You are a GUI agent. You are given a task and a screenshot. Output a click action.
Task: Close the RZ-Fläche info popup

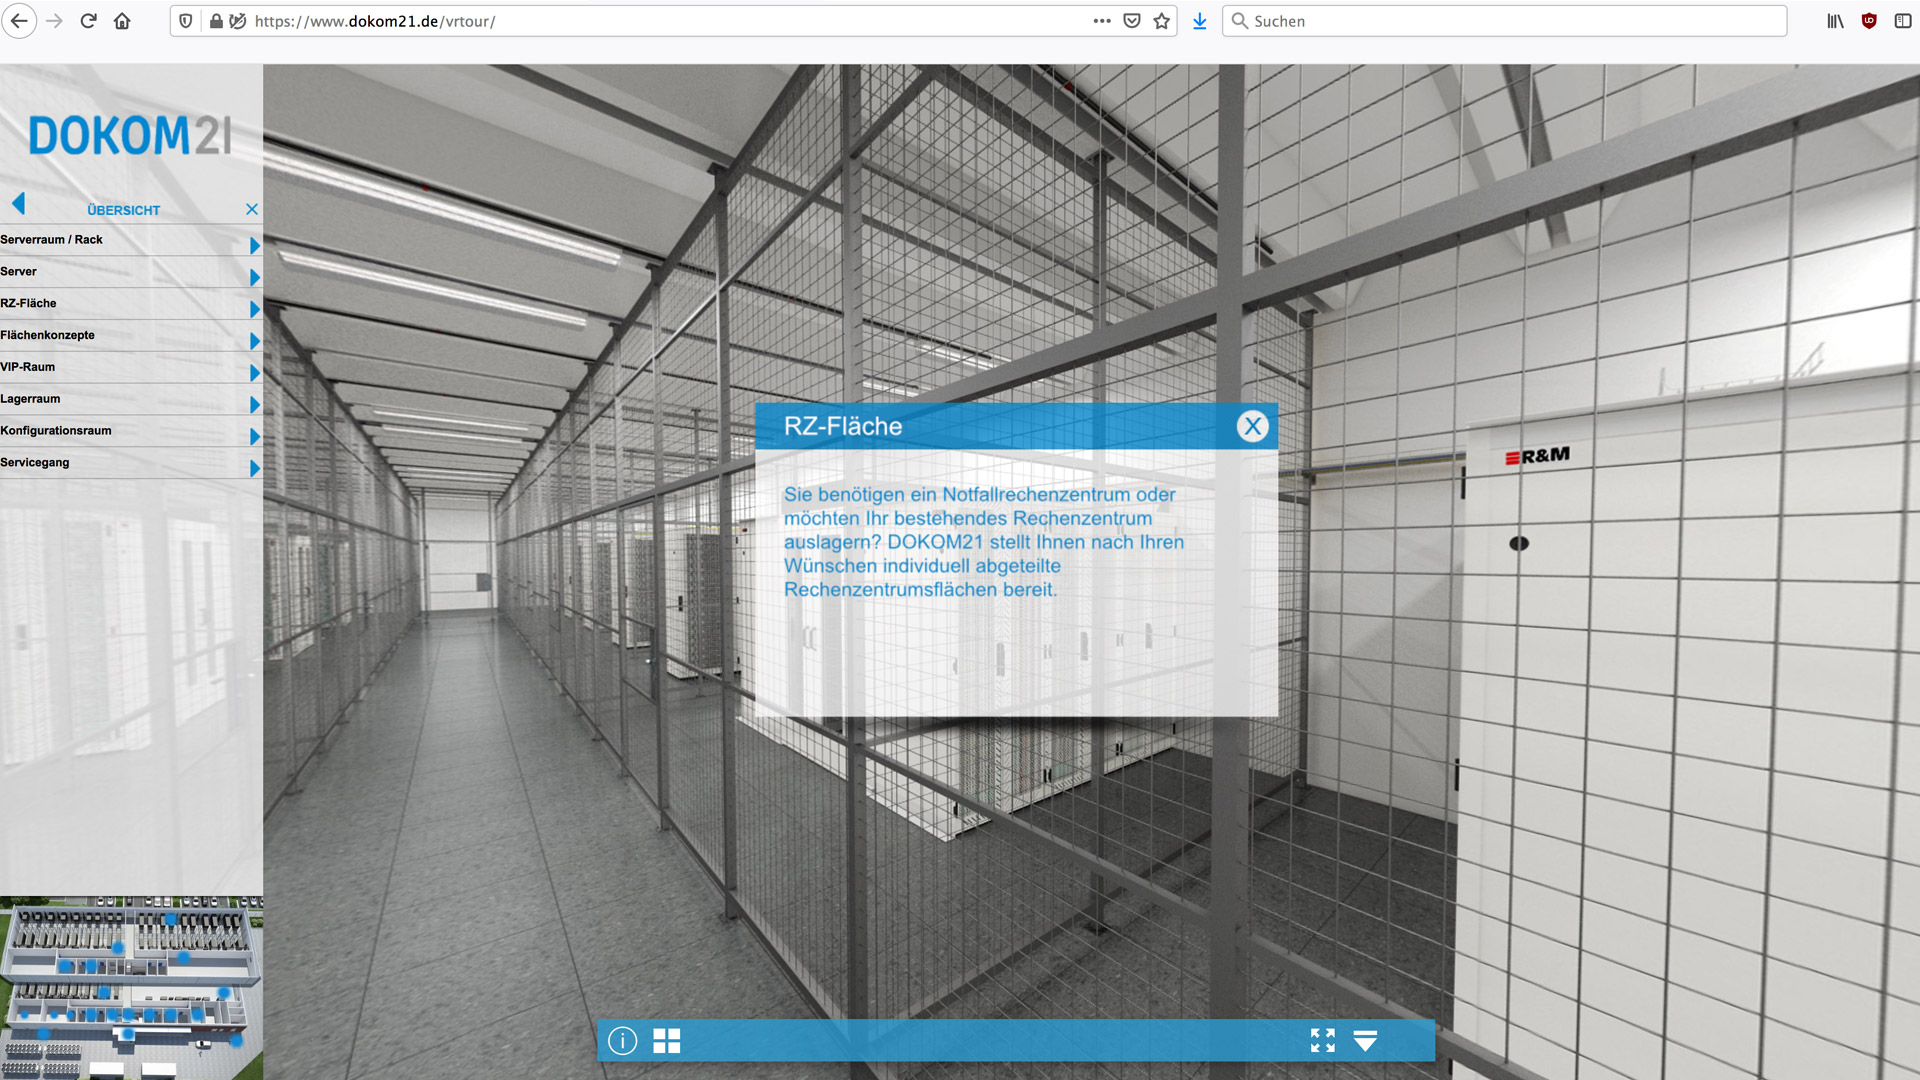(1252, 426)
